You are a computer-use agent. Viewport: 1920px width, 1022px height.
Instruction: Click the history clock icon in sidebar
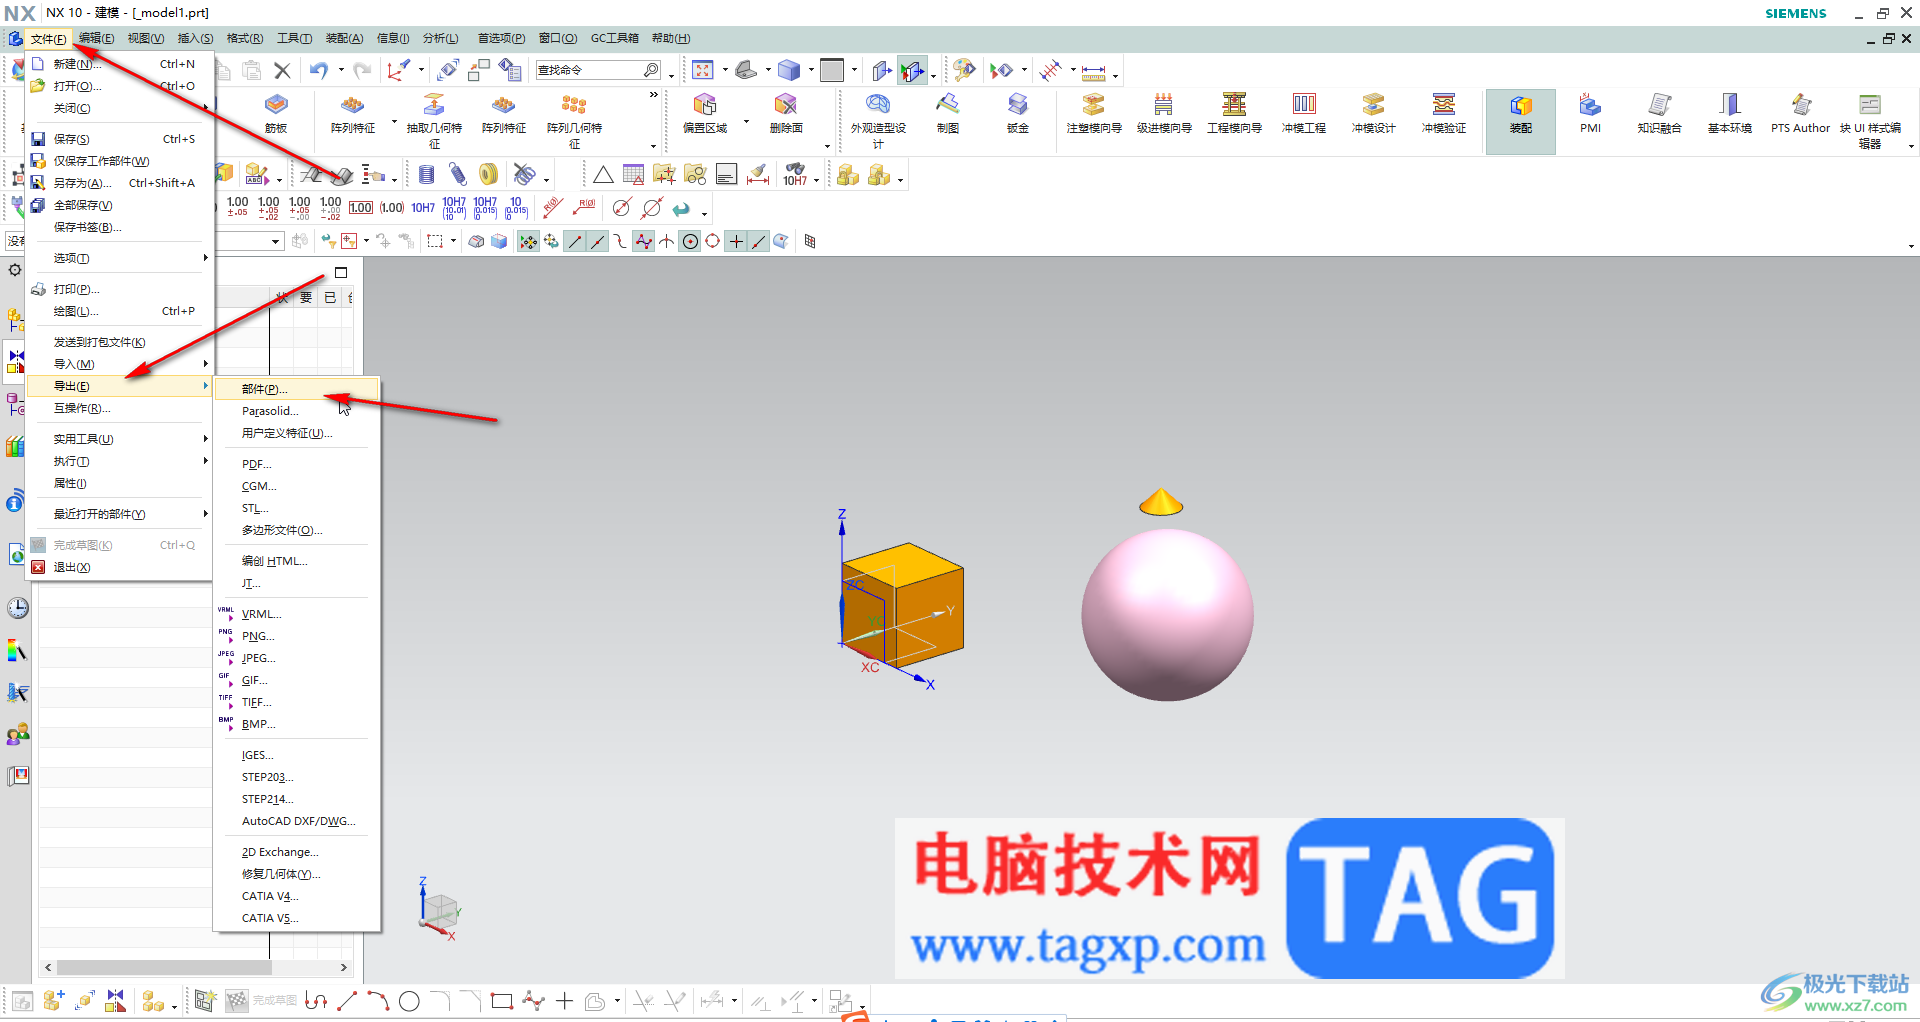[18, 608]
